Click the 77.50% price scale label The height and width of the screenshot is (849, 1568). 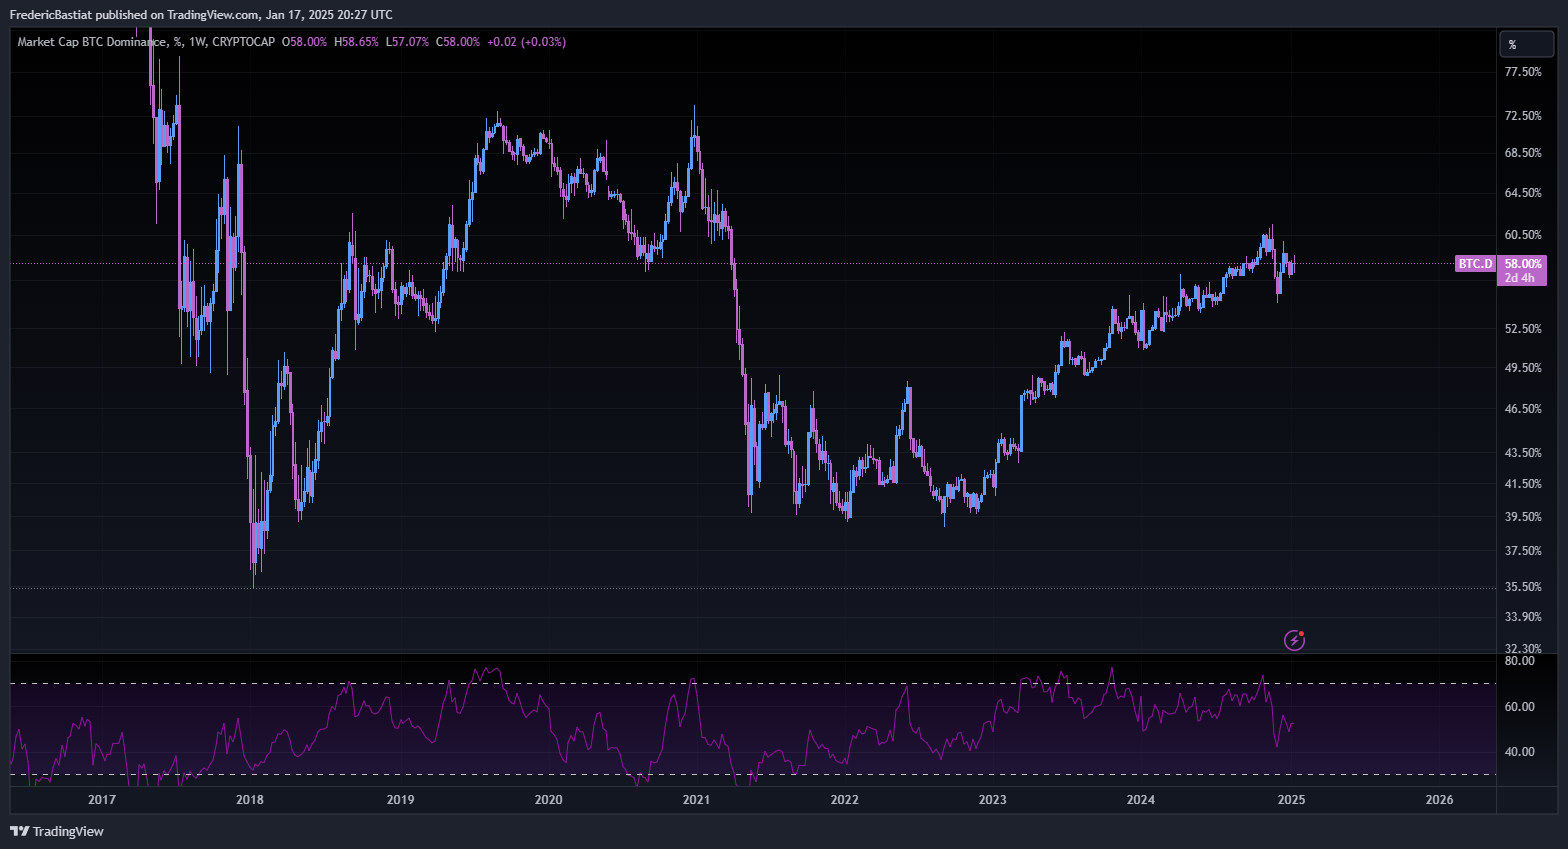1522,72
